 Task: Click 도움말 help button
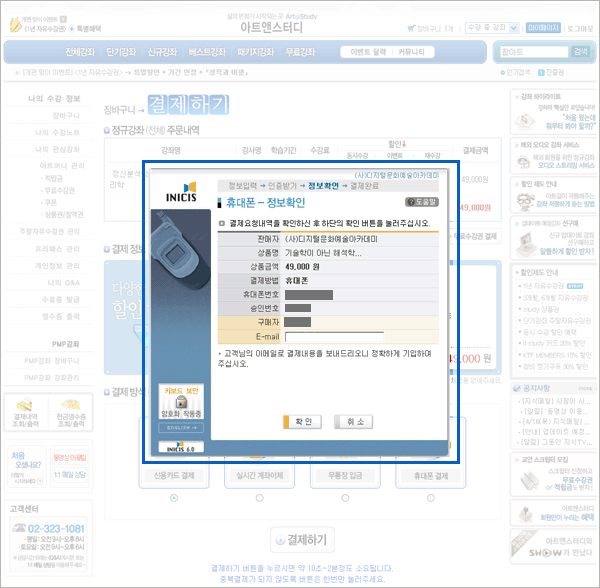pyautogui.click(x=422, y=202)
